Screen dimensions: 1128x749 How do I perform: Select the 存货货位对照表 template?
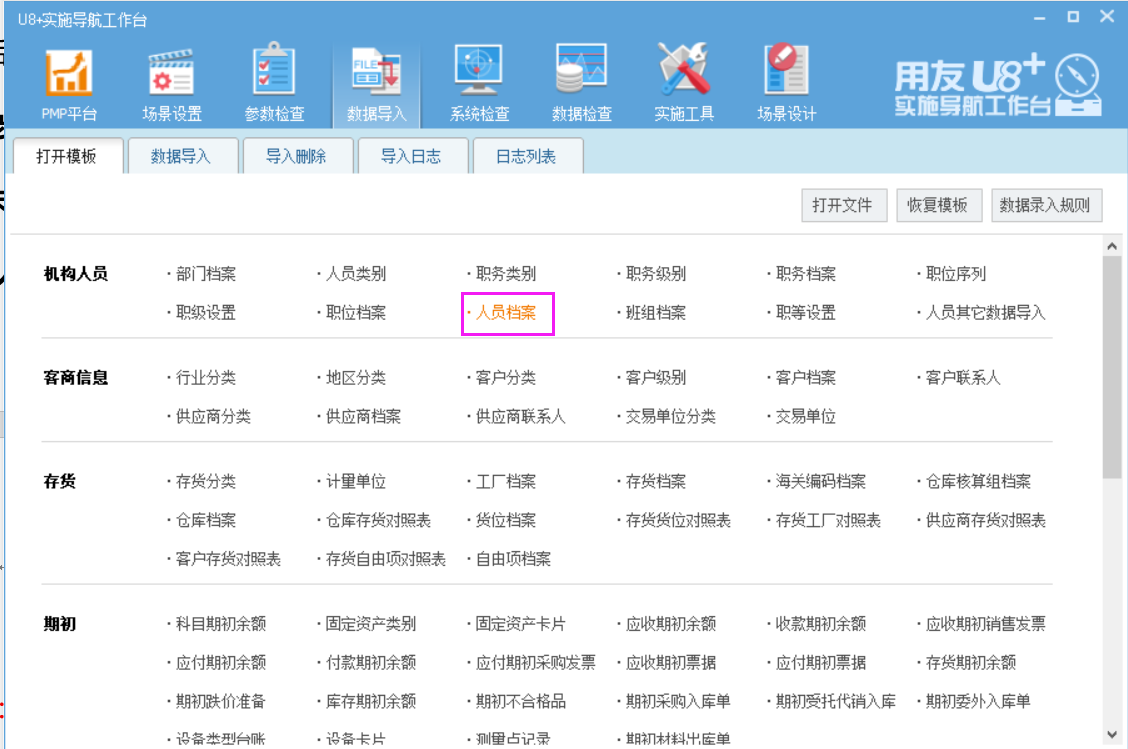point(678,520)
